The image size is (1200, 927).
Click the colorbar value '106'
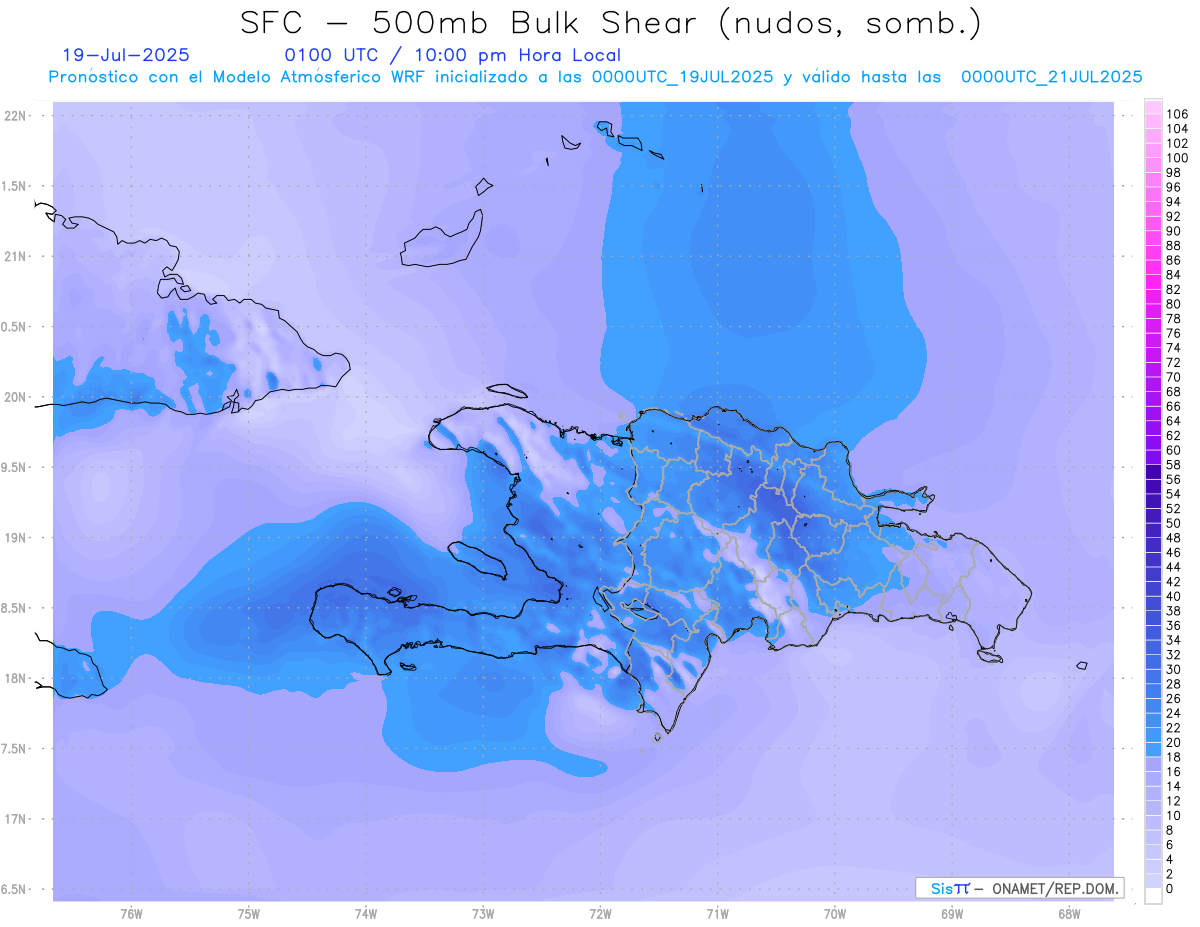click(x=1177, y=114)
